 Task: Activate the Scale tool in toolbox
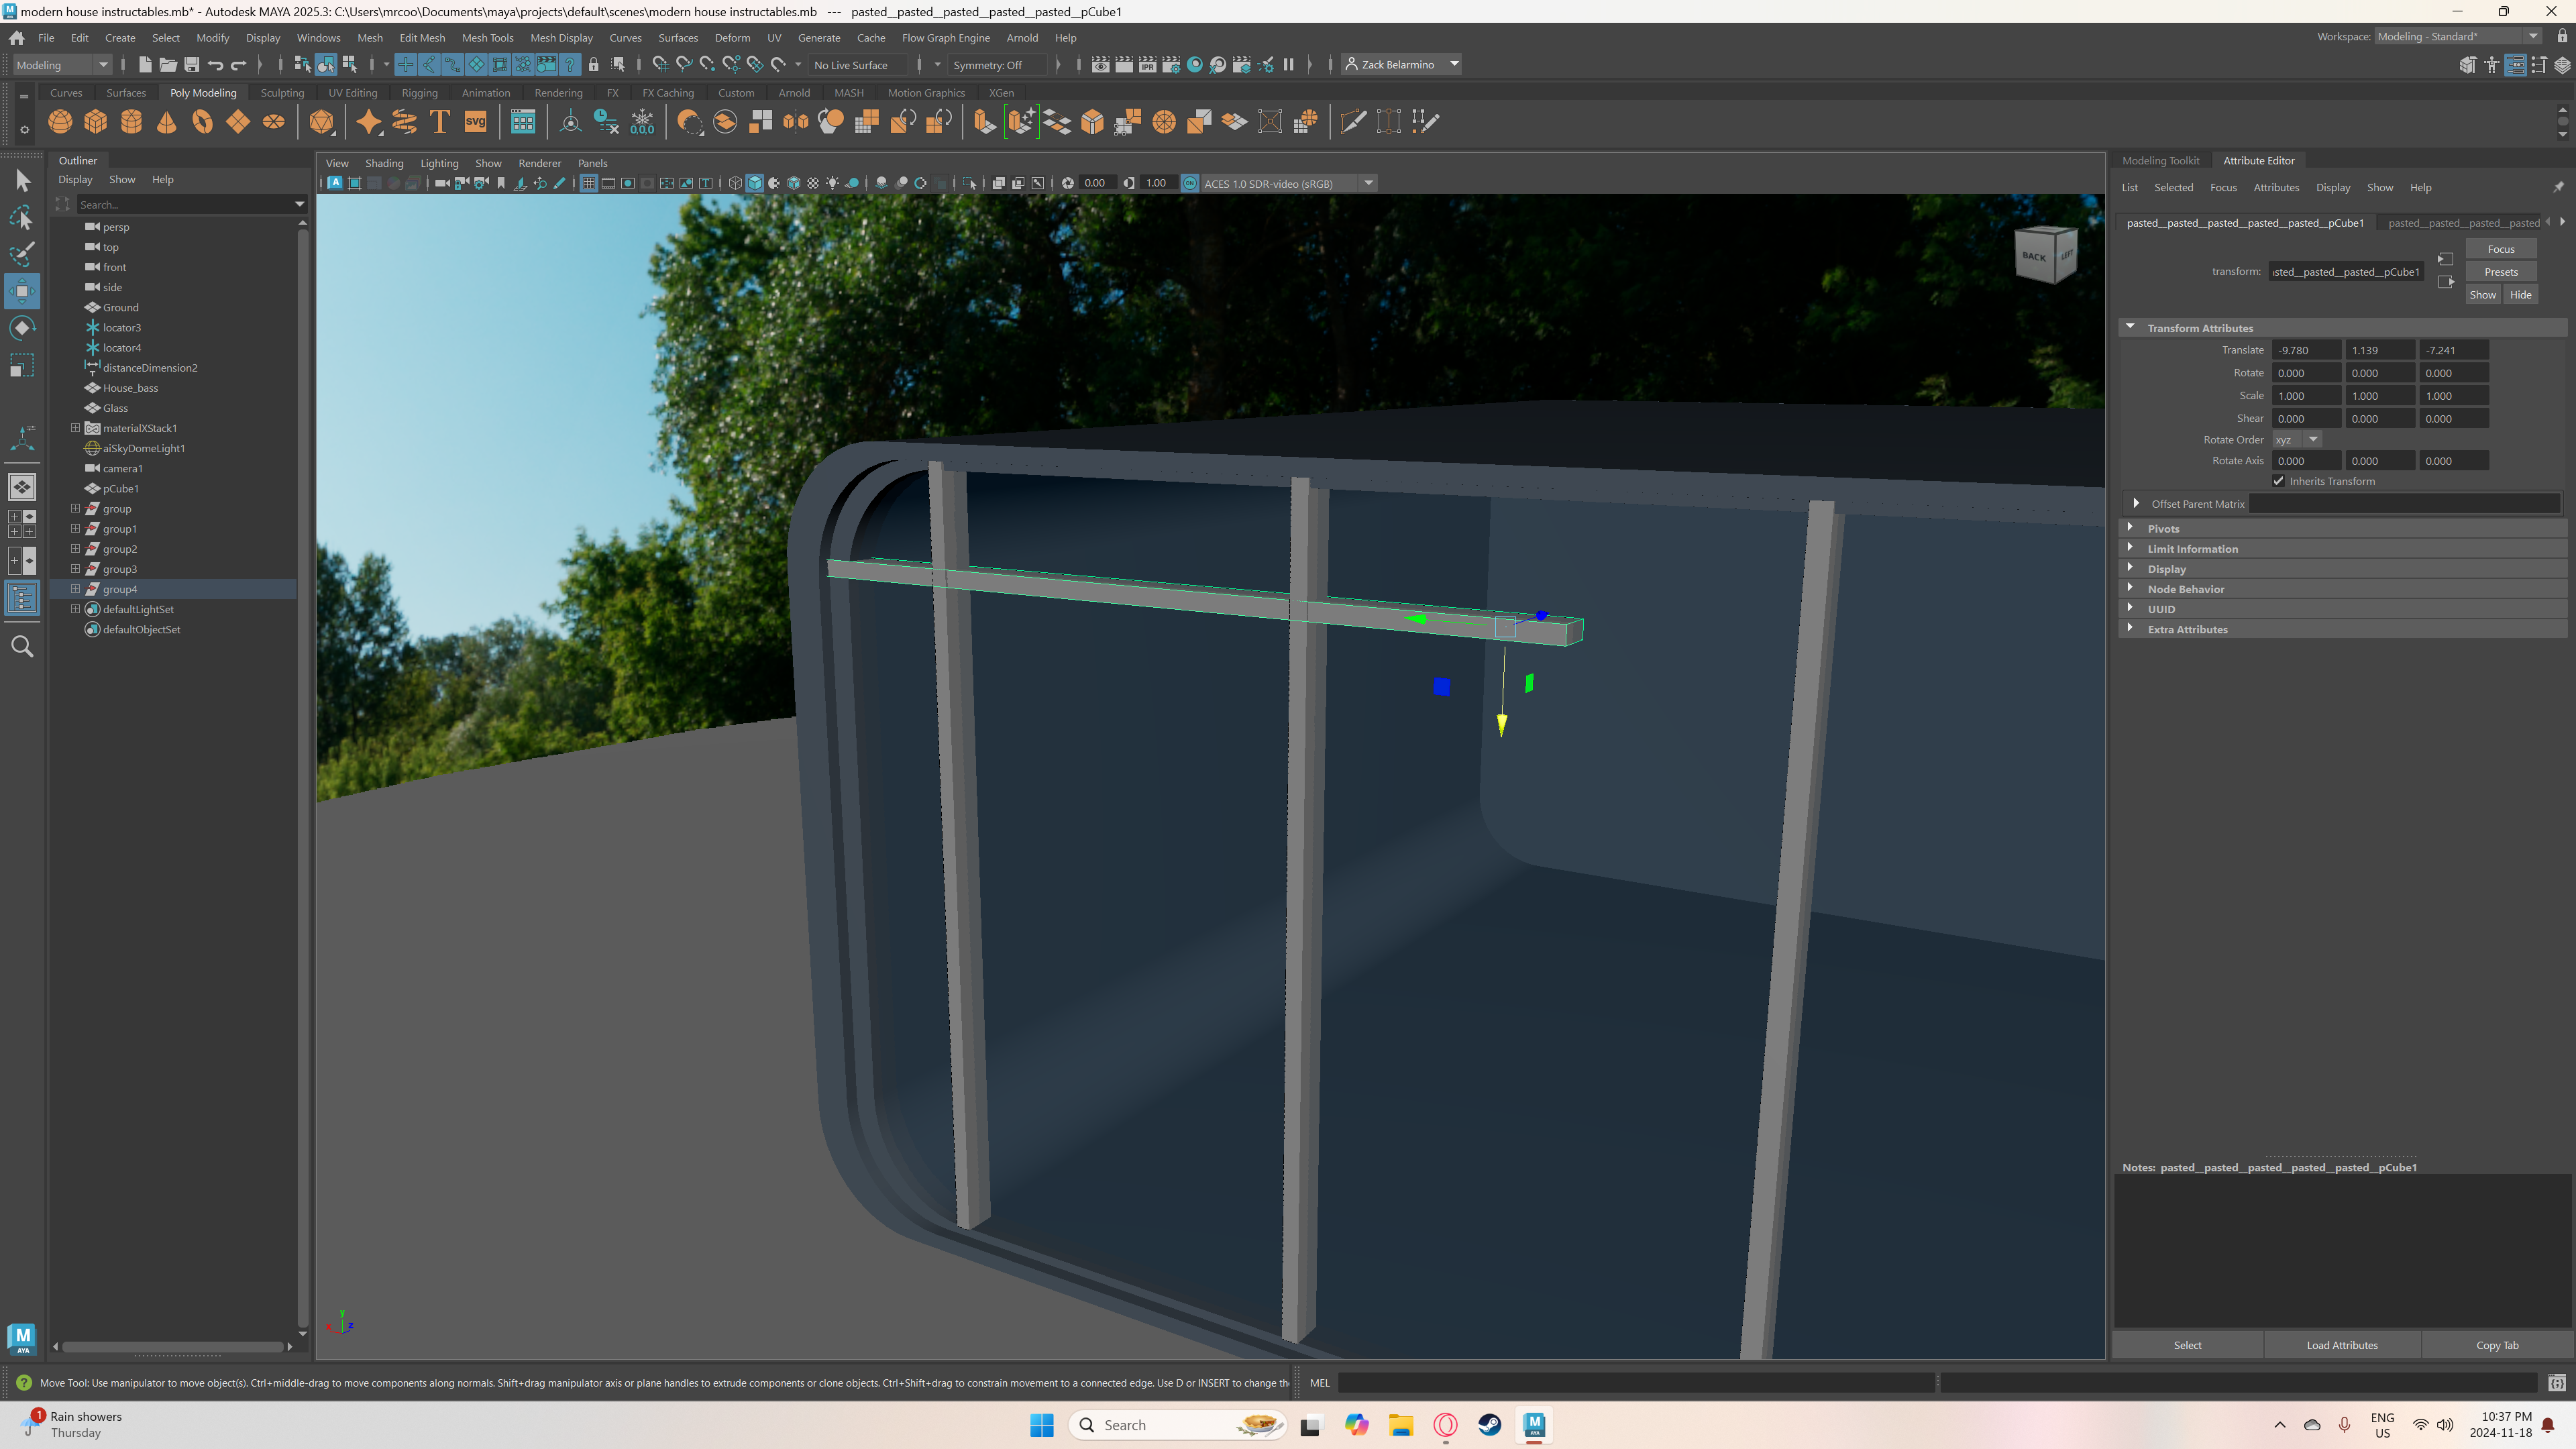click(22, 365)
